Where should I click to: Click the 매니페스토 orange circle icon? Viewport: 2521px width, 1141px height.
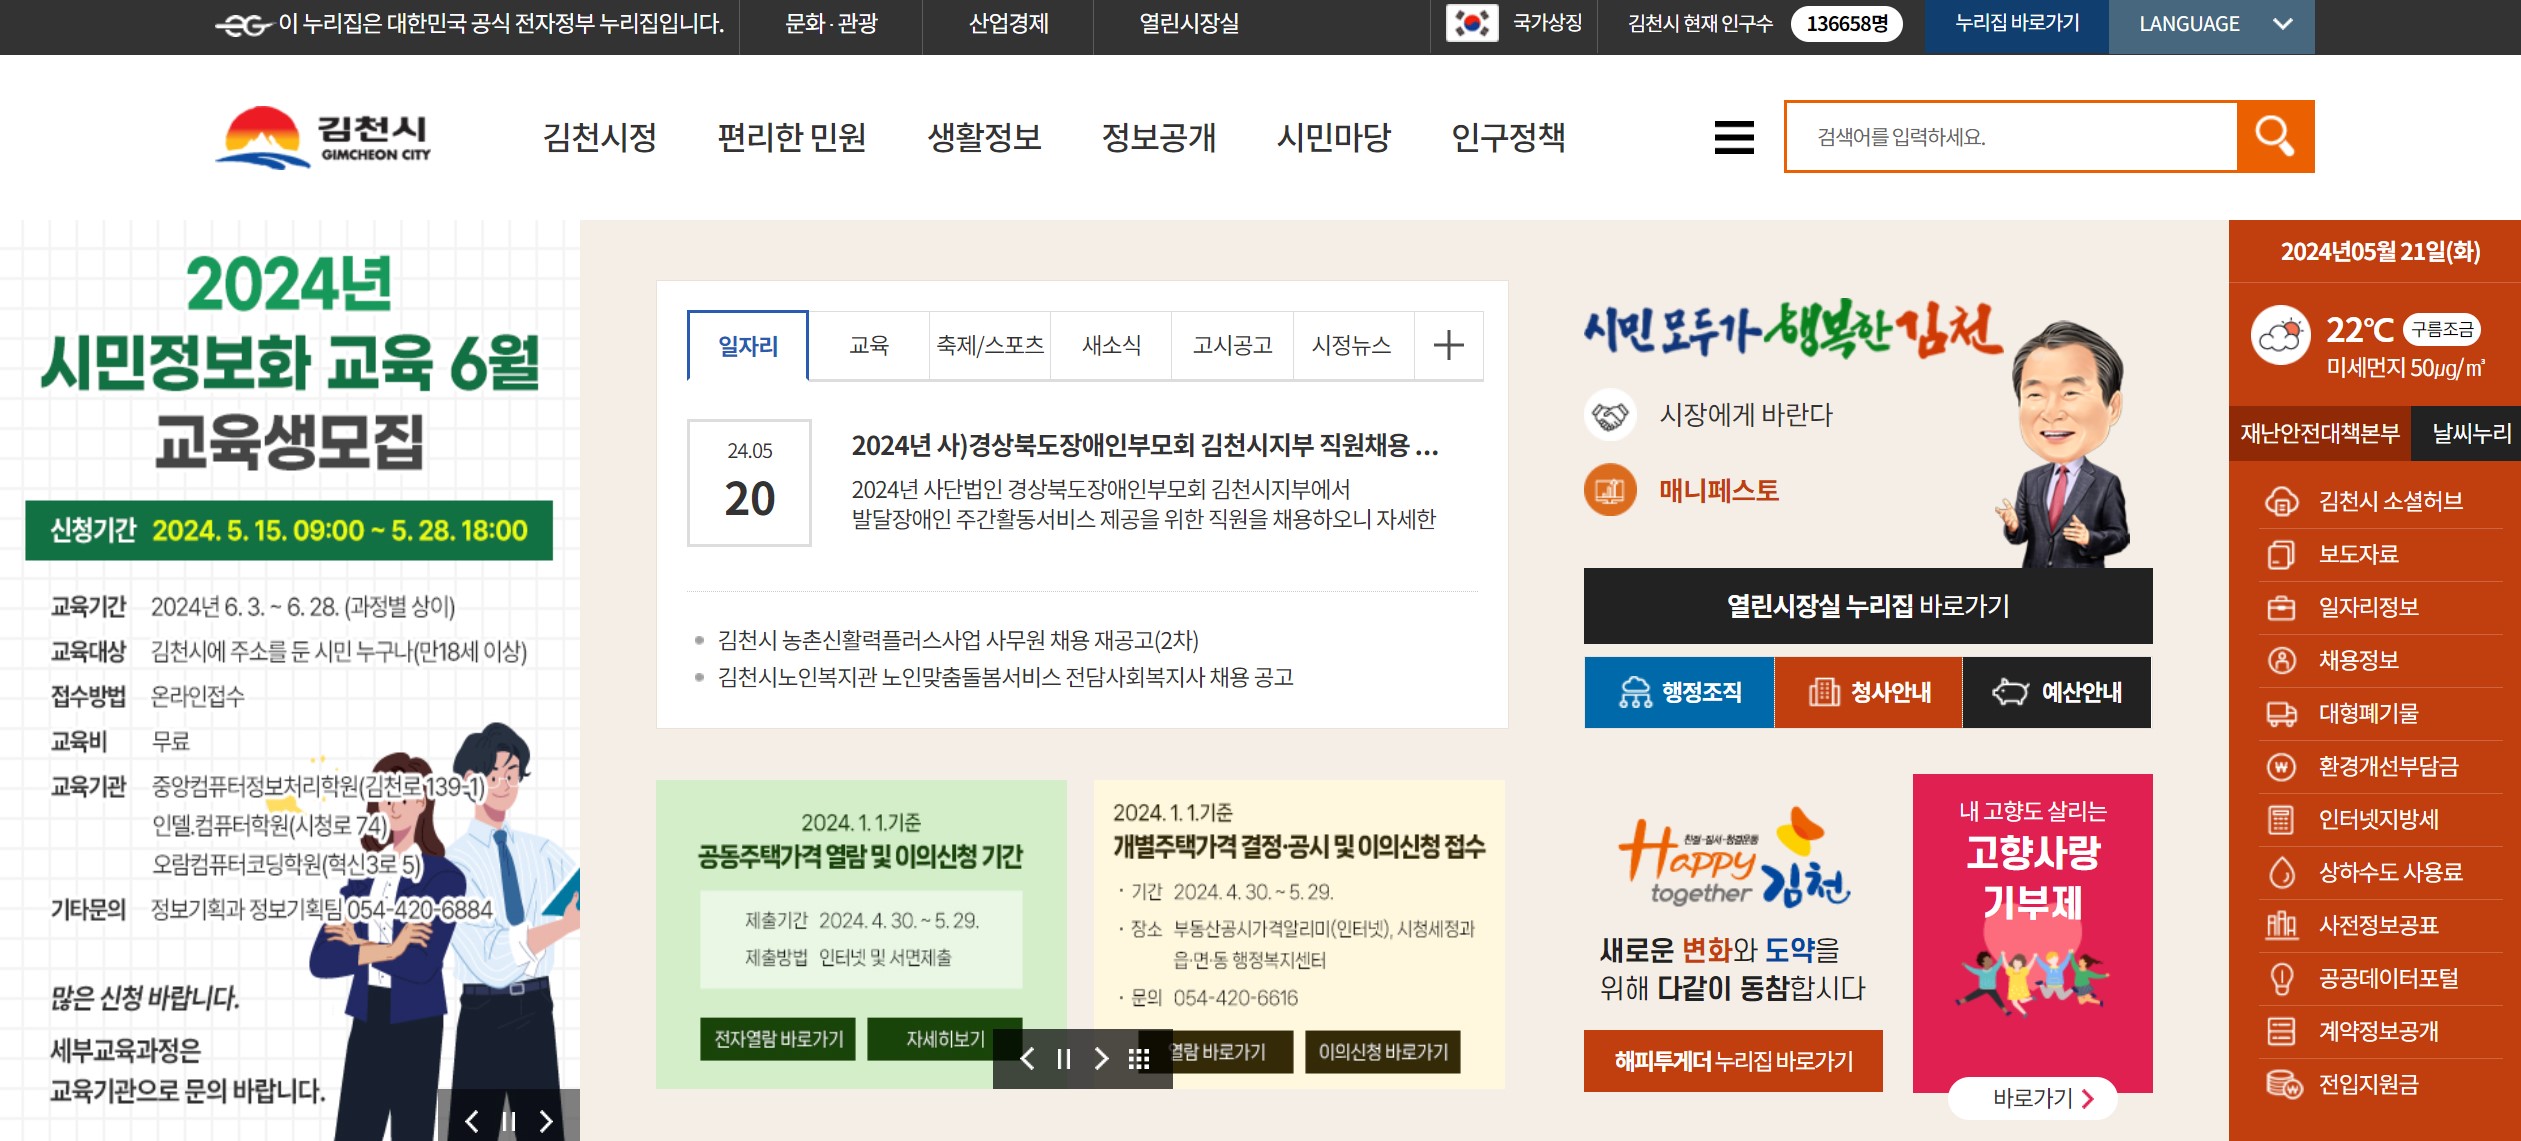point(1610,491)
